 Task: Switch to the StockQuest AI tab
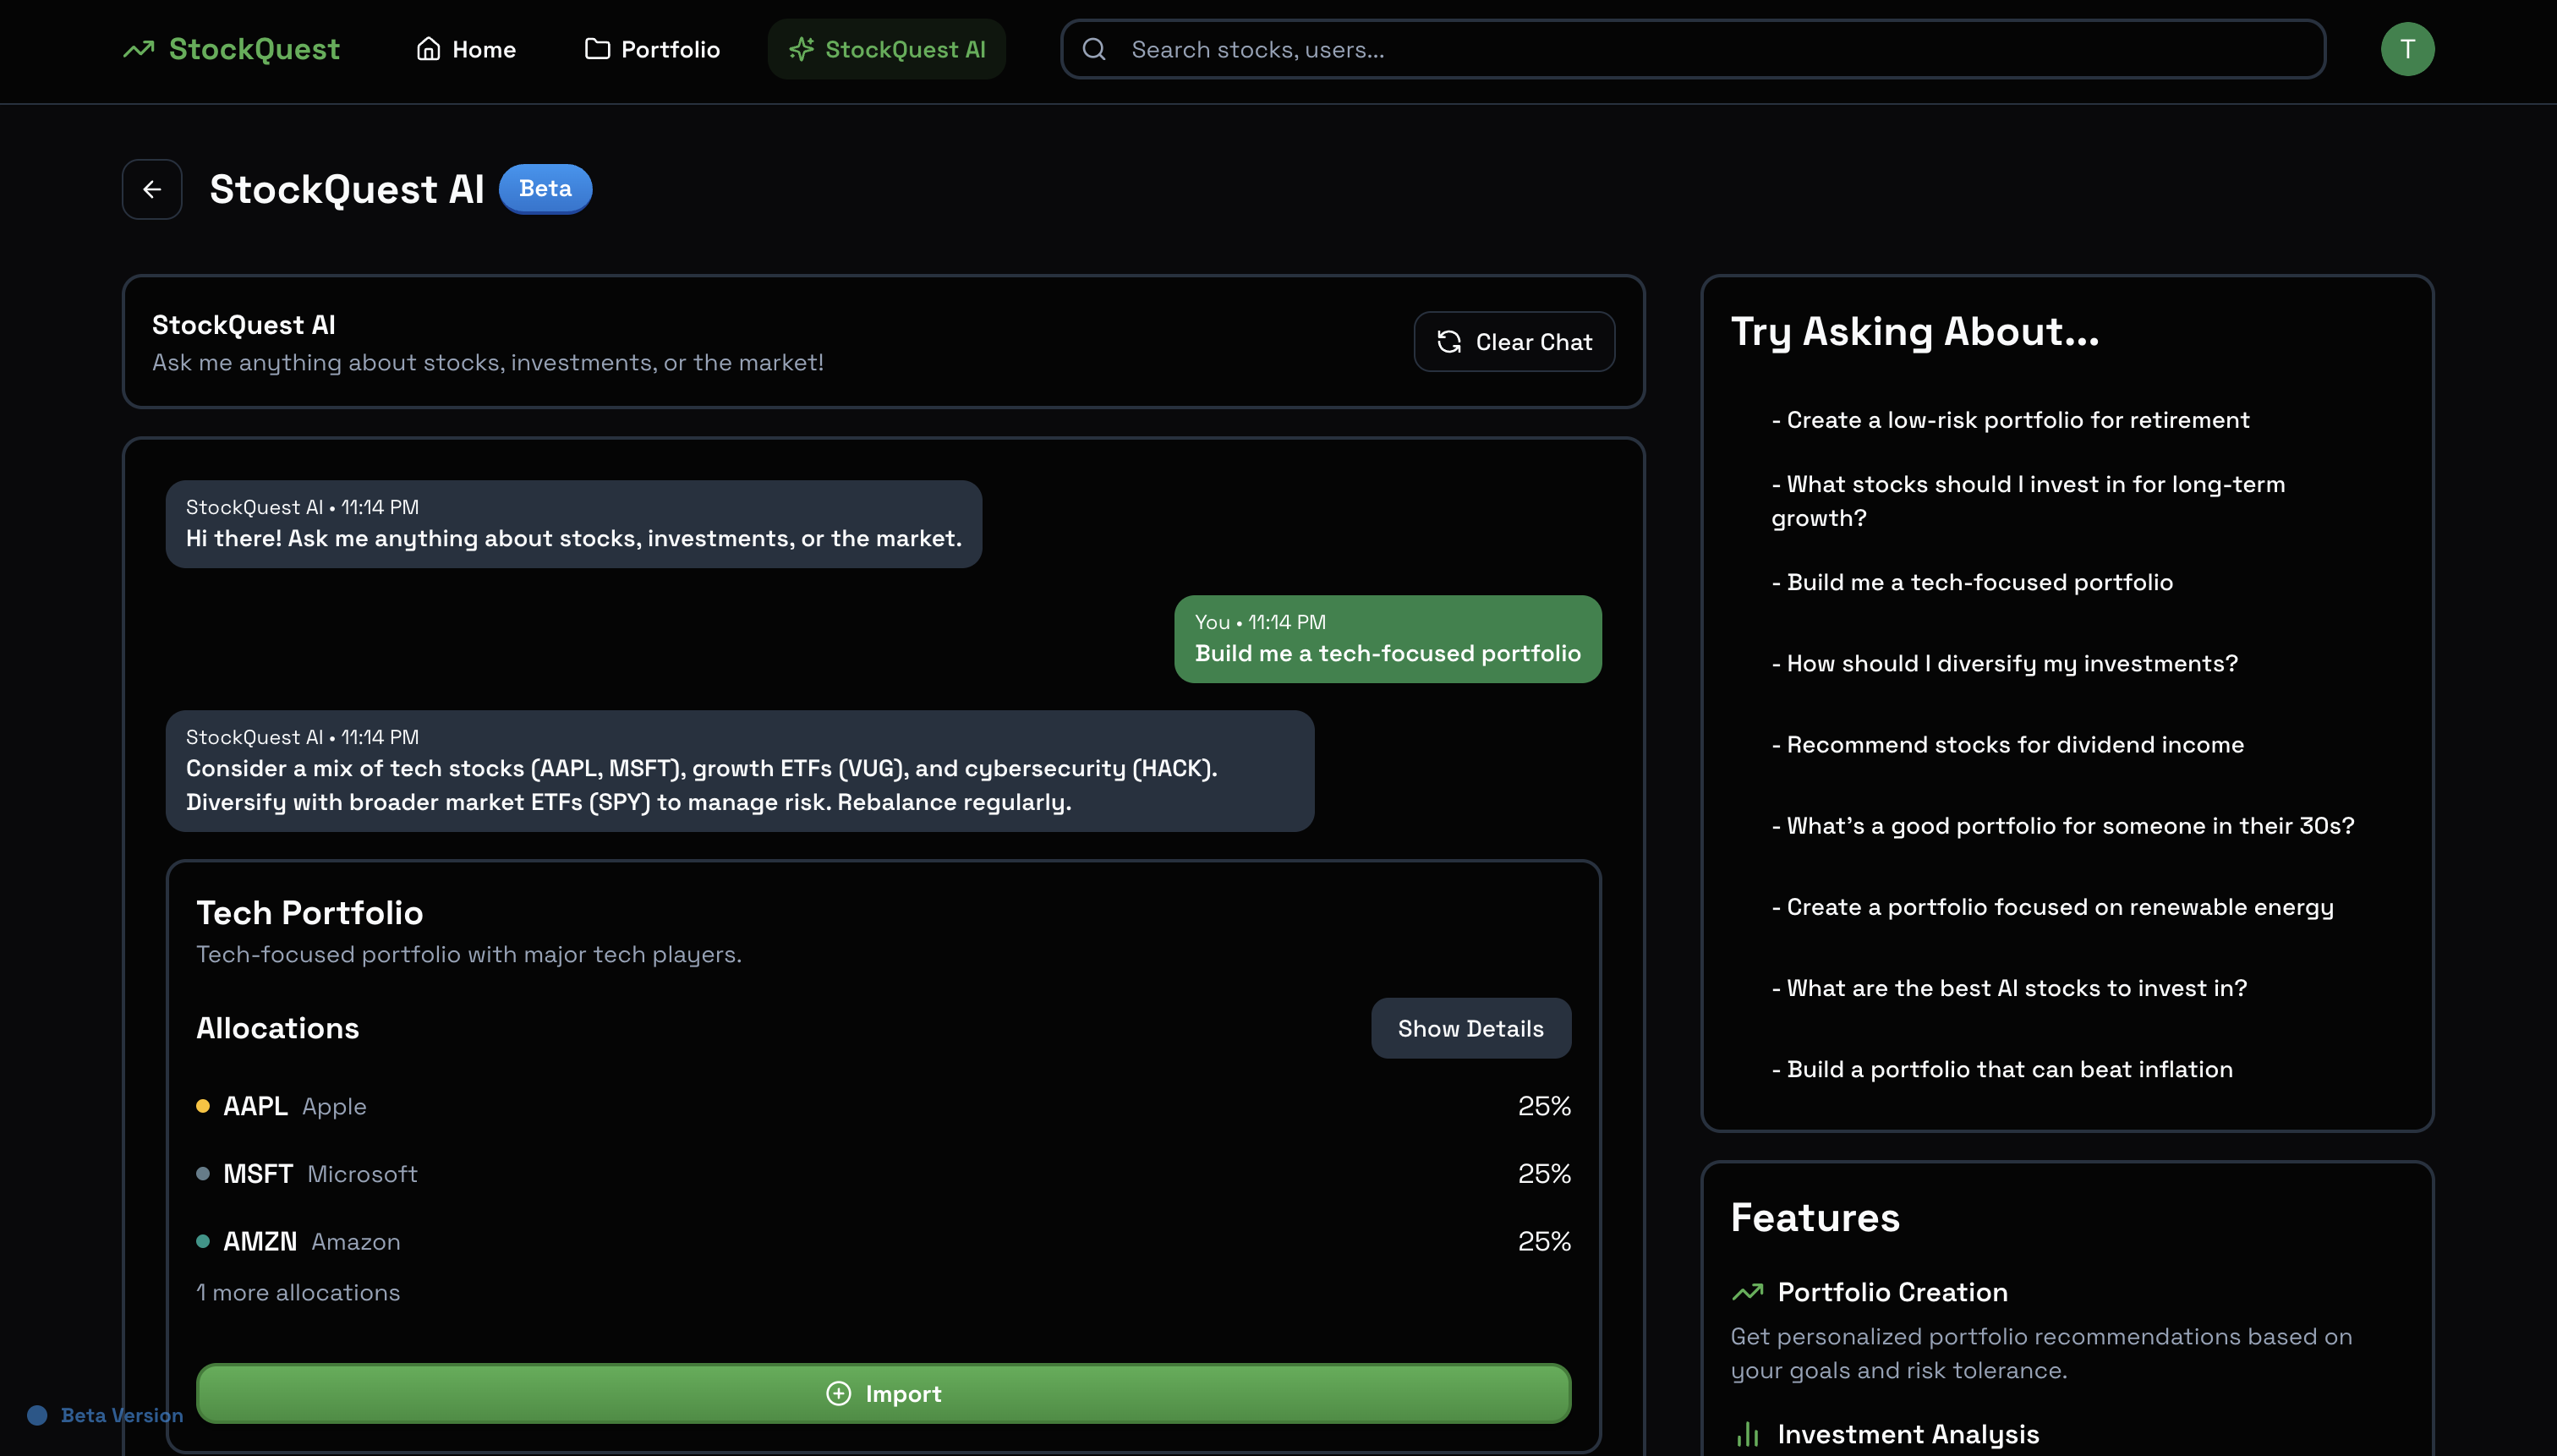point(887,49)
